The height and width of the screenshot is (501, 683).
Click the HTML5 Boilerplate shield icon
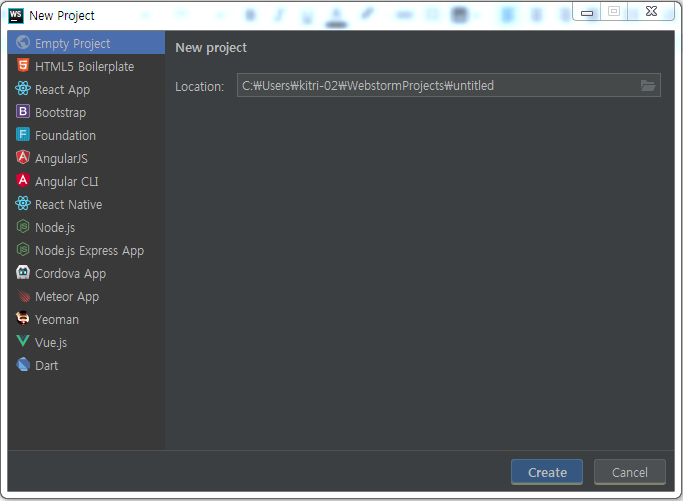click(23, 66)
